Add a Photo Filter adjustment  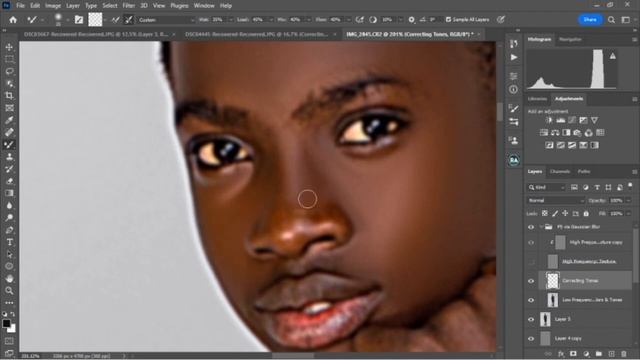pos(577,133)
